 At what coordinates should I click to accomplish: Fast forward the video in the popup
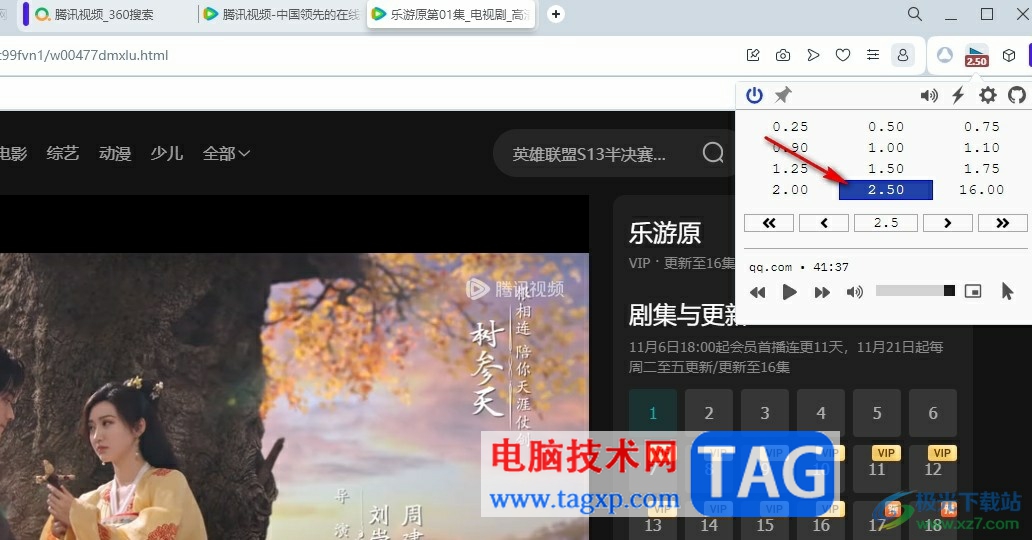pos(822,292)
